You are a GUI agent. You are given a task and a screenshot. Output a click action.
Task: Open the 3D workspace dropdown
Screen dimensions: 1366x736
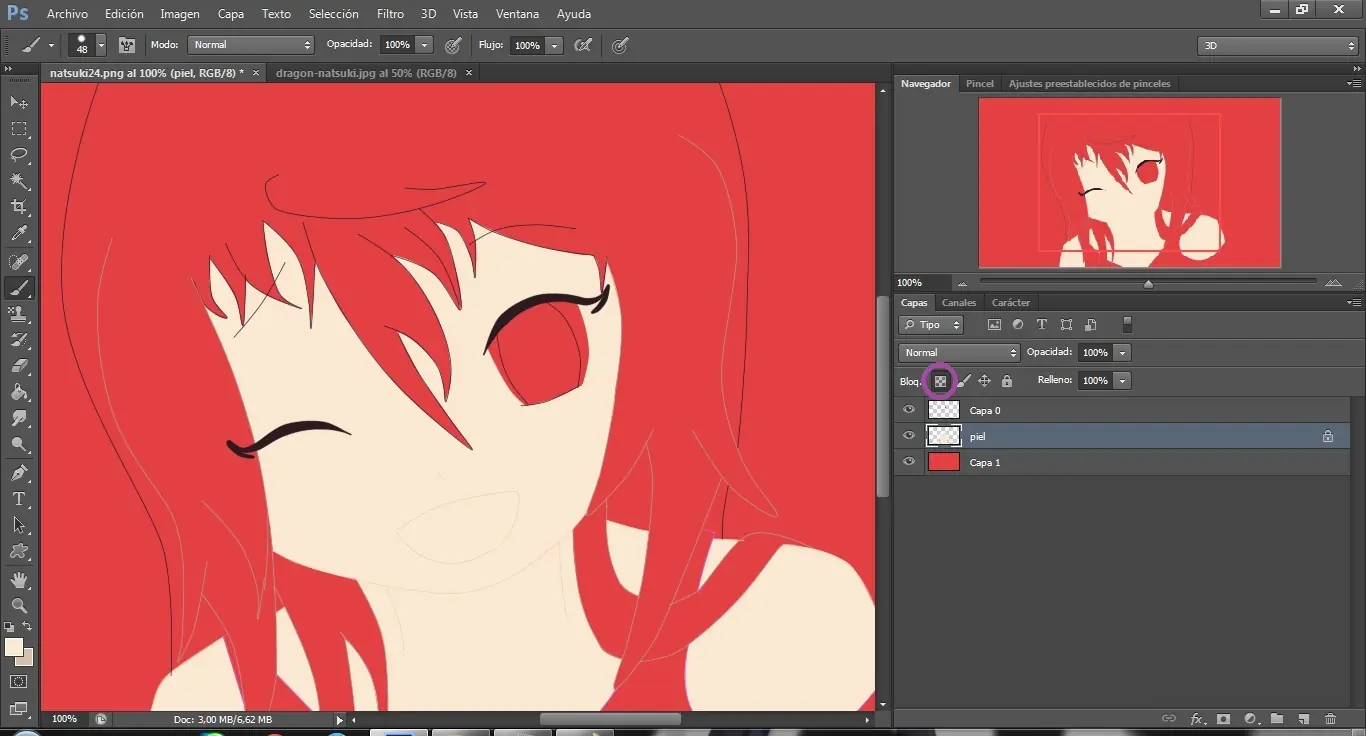pyautogui.click(x=1277, y=46)
